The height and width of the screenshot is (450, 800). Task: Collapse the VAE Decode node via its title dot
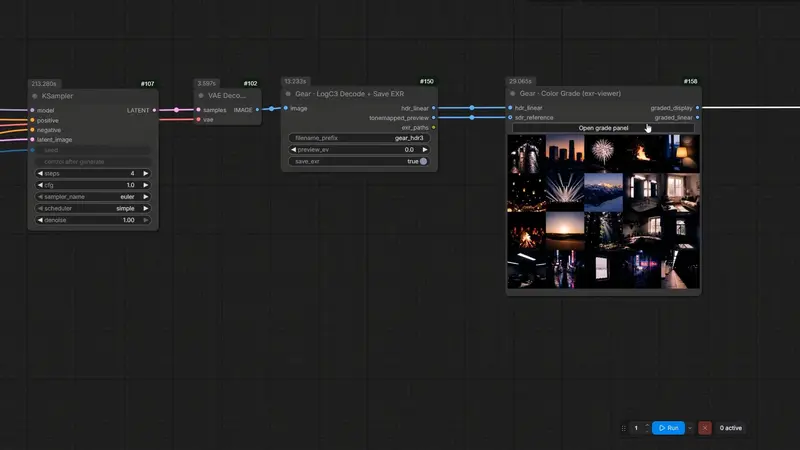[201, 95]
